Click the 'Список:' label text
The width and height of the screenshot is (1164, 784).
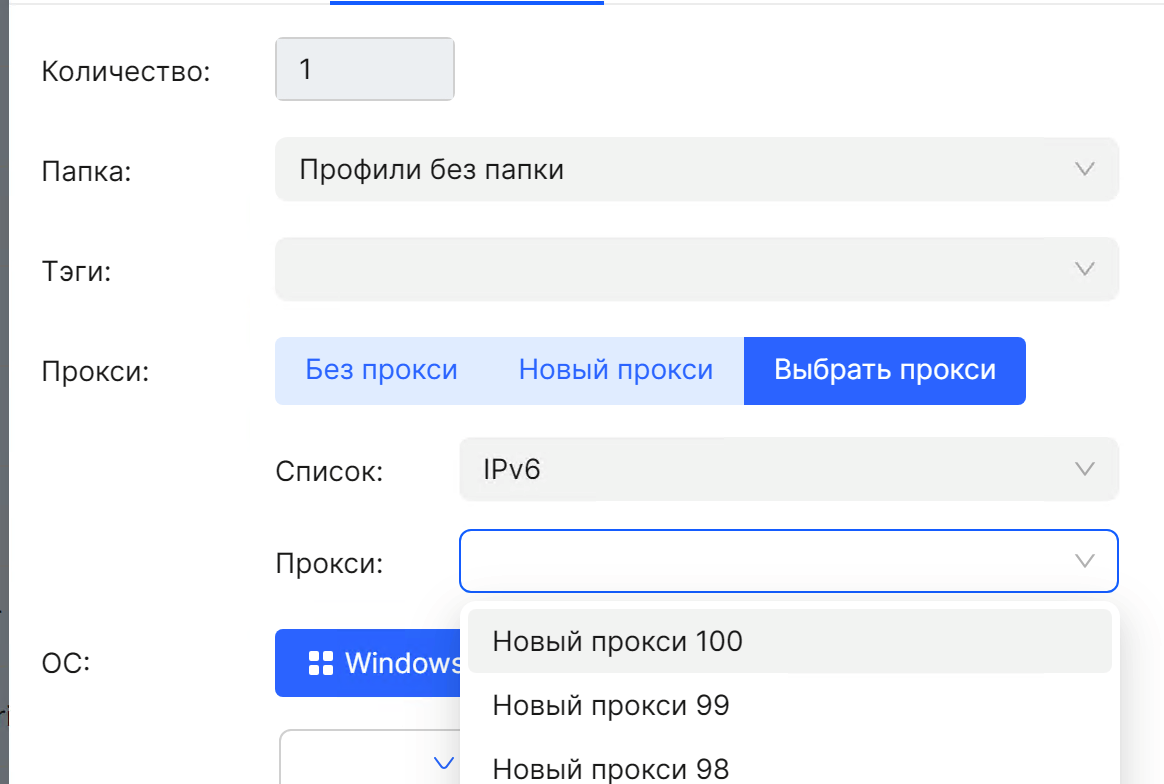point(329,471)
